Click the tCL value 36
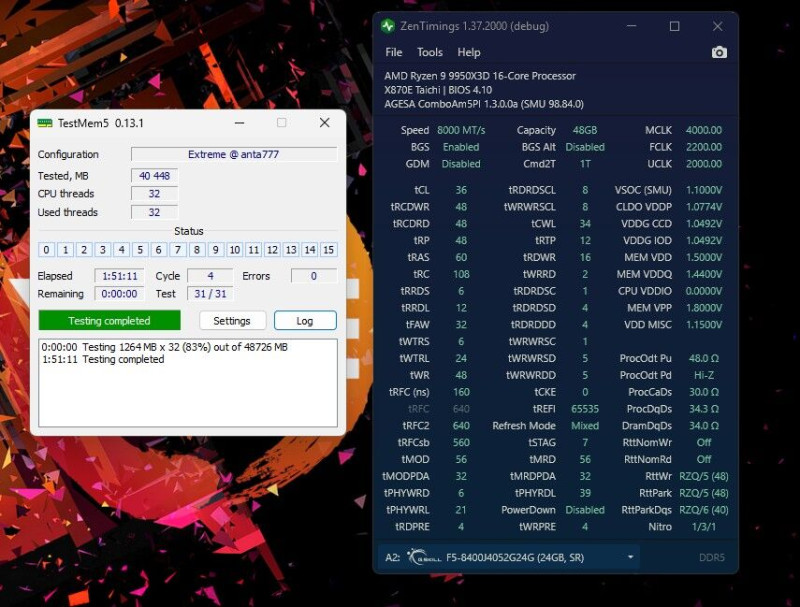800x607 pixels. click(x=461, y=190)
